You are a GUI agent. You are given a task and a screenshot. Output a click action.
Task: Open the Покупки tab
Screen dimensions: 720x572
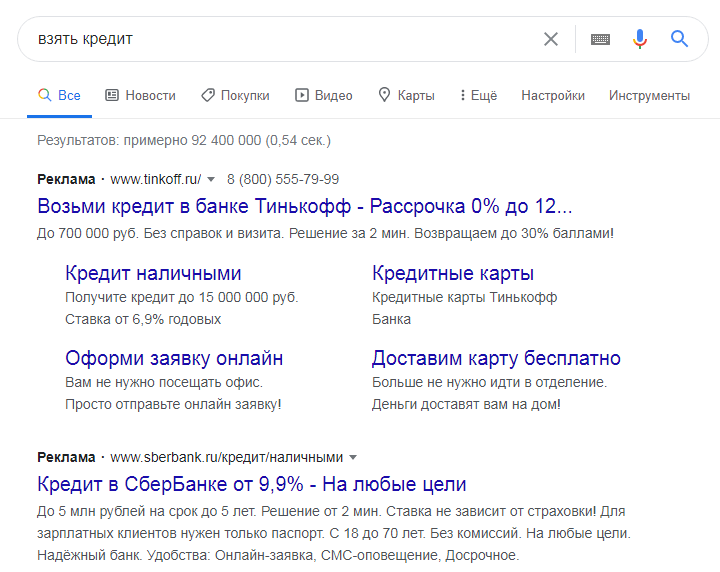235,95
